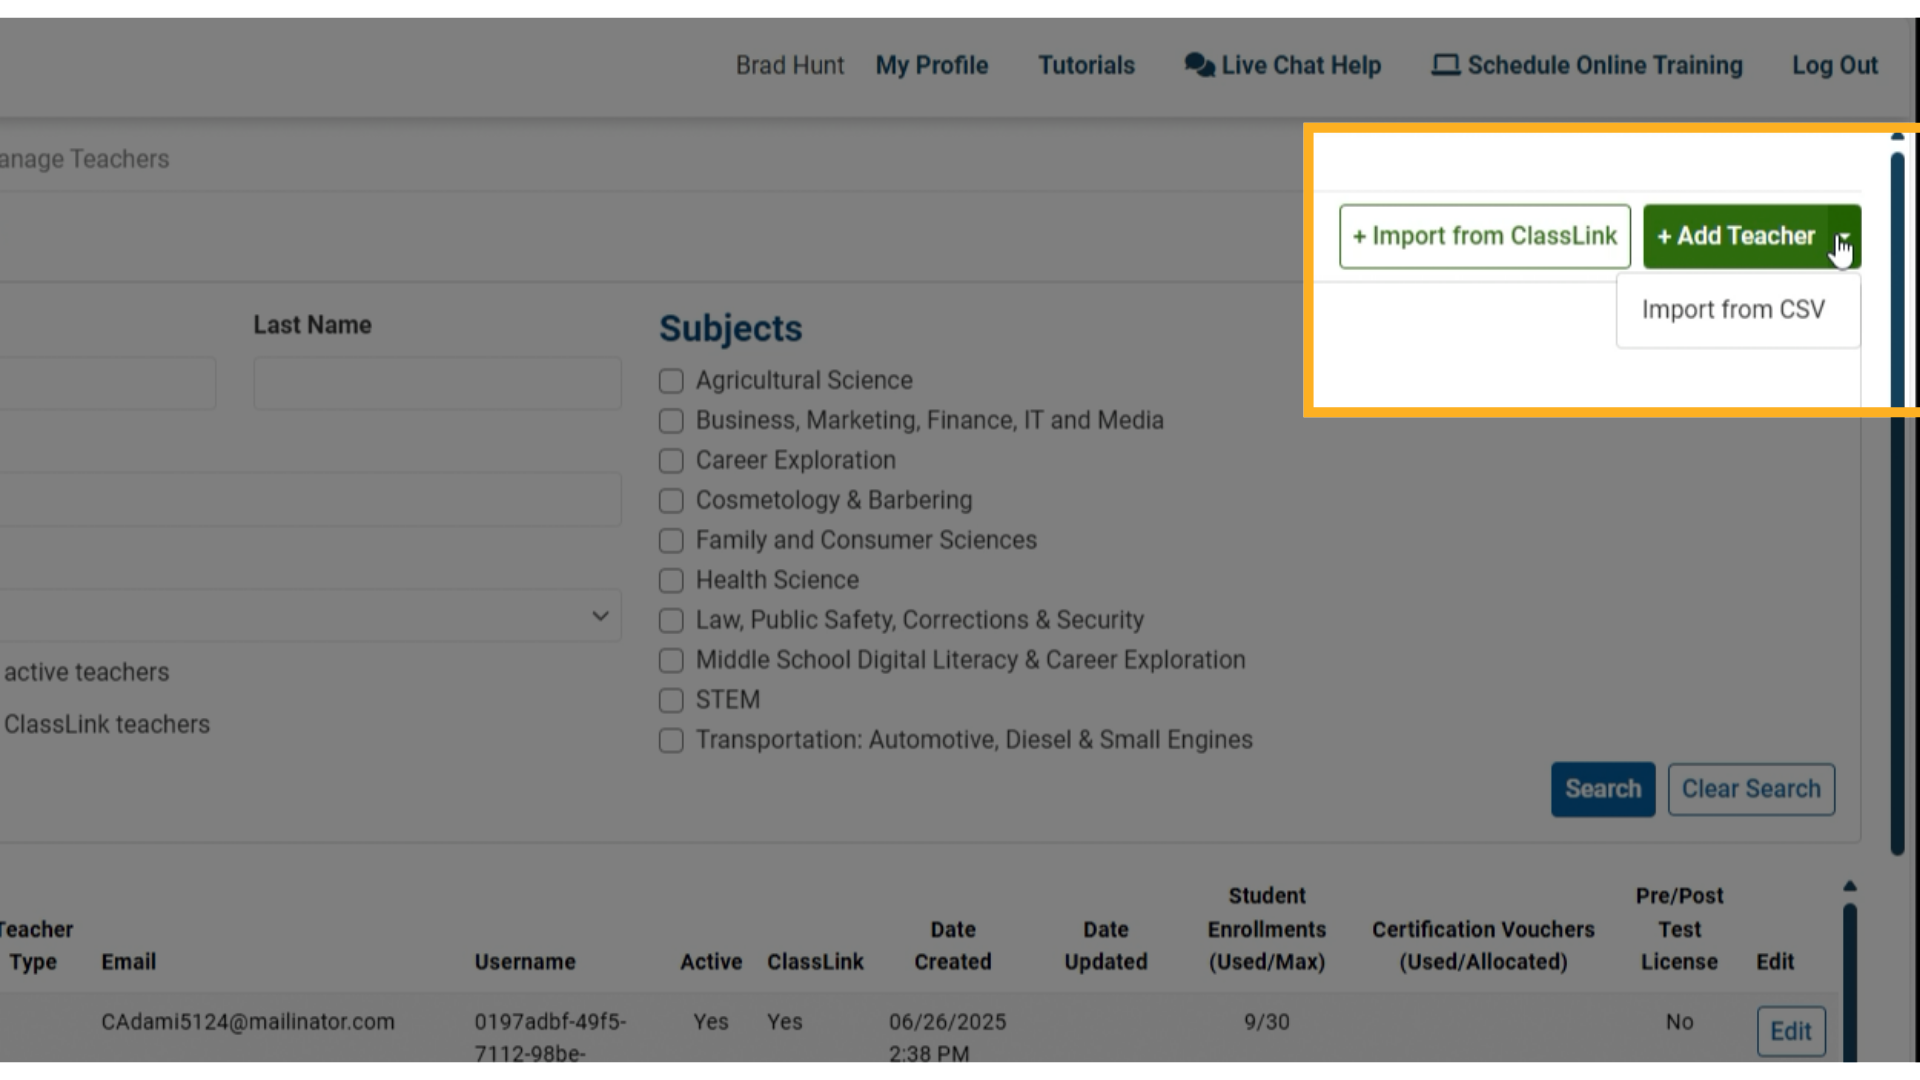Open the Live Chat Help bubbles icon
This screenshot has width=1920, height=1080.
coord(1199,65)
